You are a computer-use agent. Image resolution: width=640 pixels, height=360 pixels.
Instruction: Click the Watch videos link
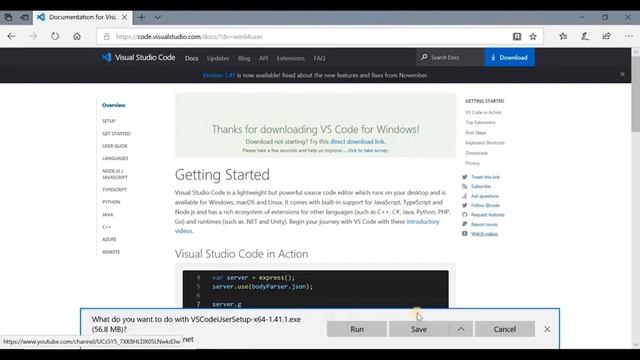click(x=484, y=234)
